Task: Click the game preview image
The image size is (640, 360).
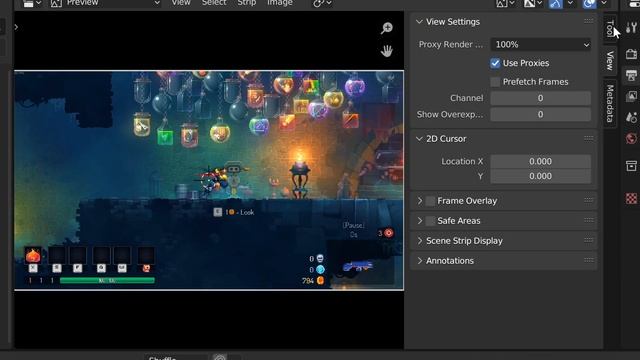Action: pyautogui.click(x=209, y=180)
